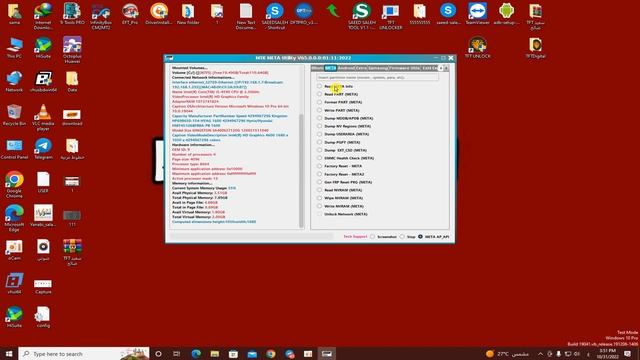Open the TFT UNLOCKER desktop shortcut

click(x=391, y=16)
